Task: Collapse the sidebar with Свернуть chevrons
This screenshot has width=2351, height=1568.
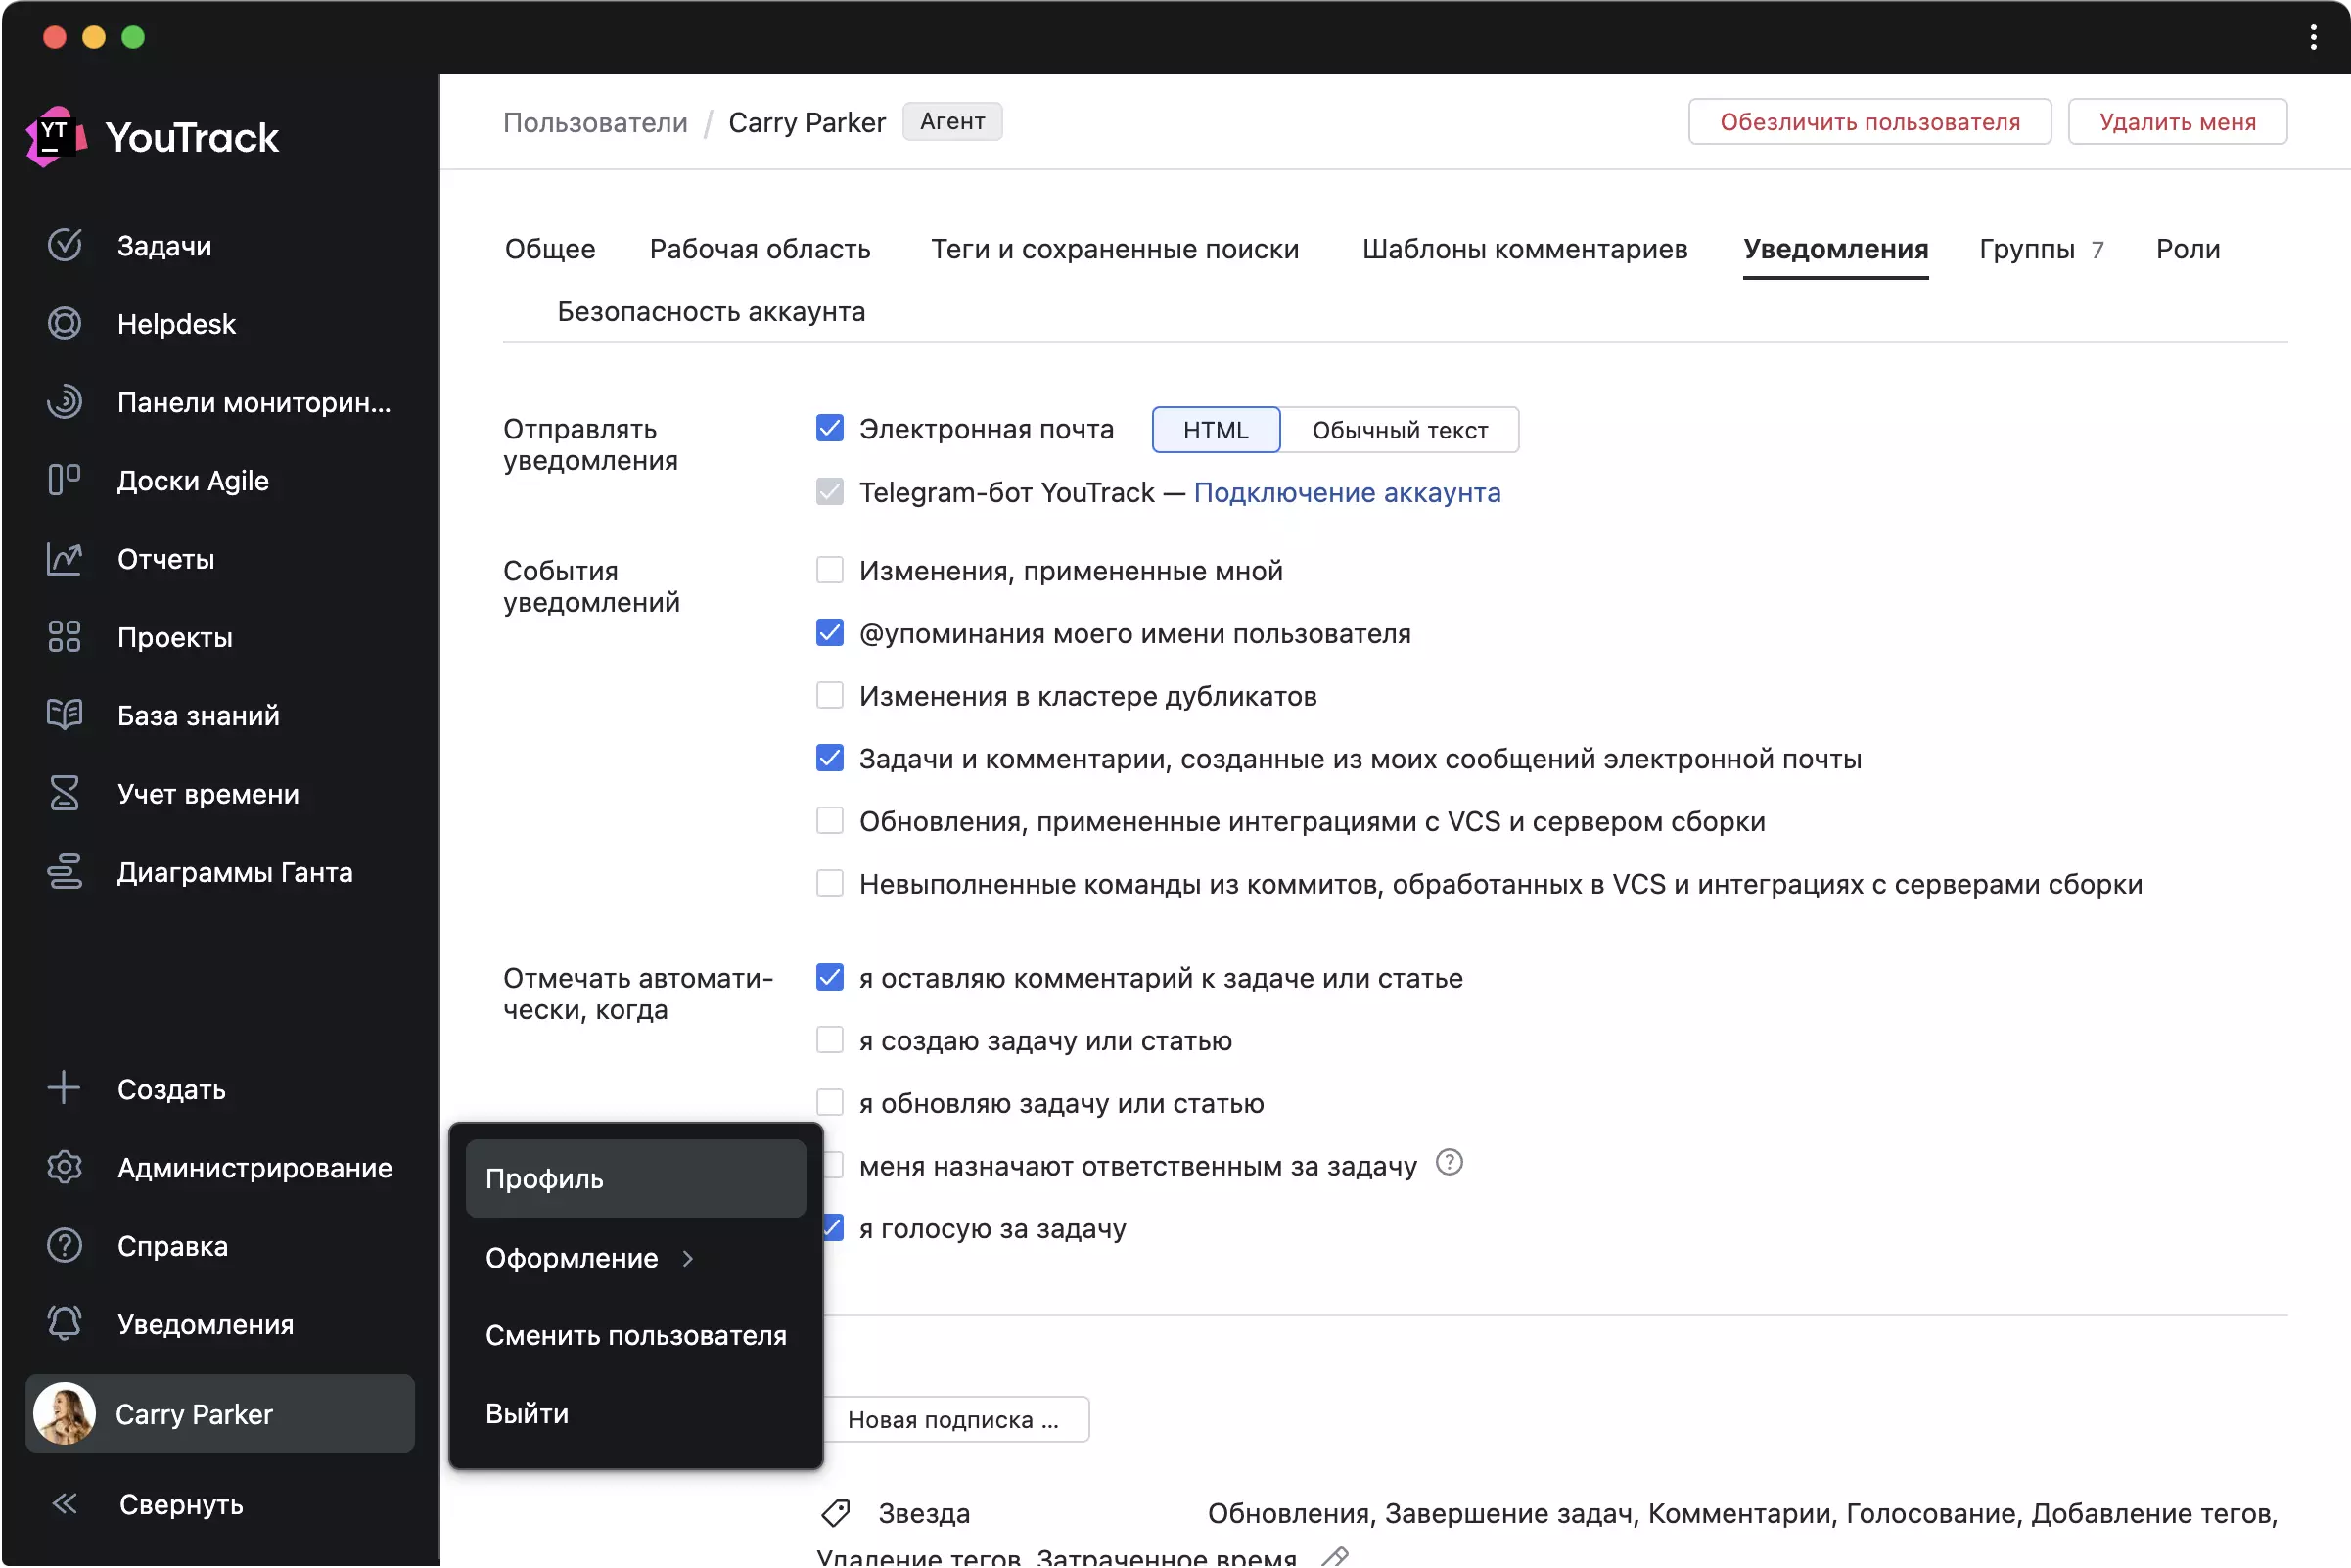Action: pos(64,1504)
